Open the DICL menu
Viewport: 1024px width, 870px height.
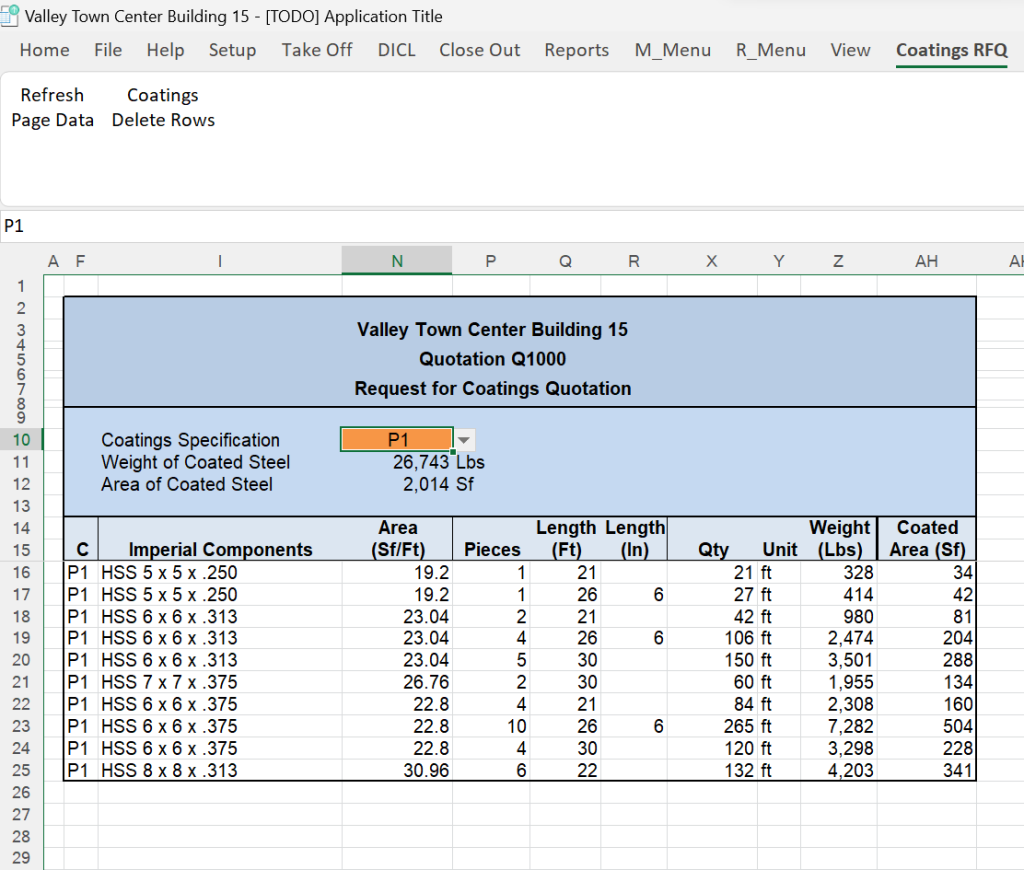[396, 50]
